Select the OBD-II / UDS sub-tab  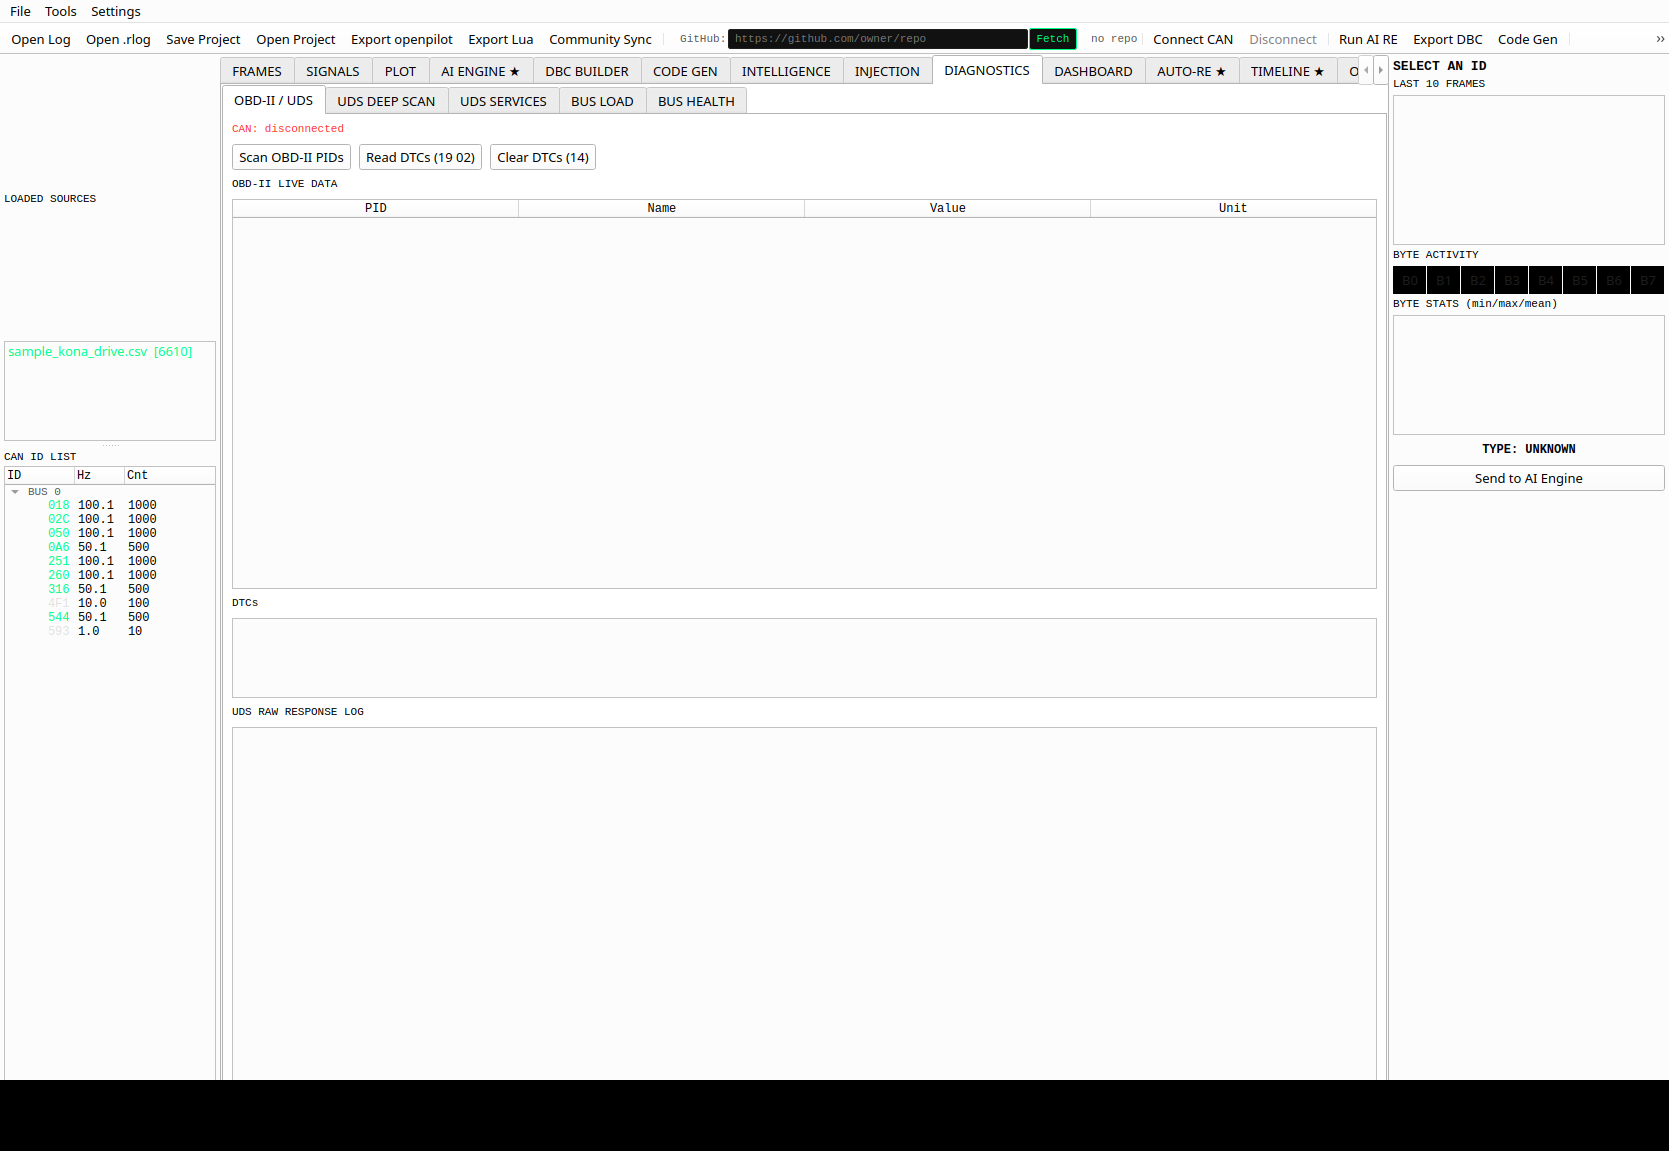[273, 100]
